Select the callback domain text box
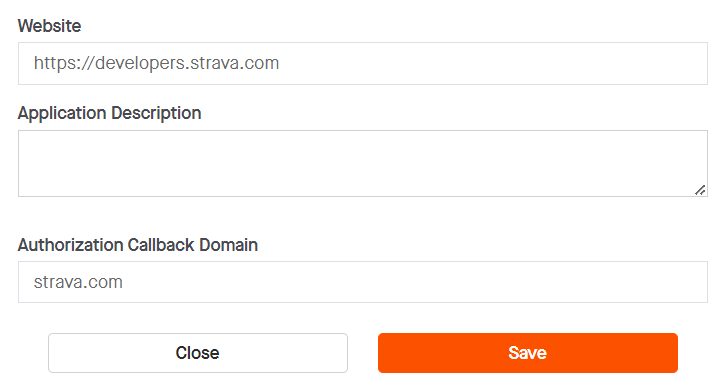Image resolution: width=724 pixels, height=387 pixels. 363,282
